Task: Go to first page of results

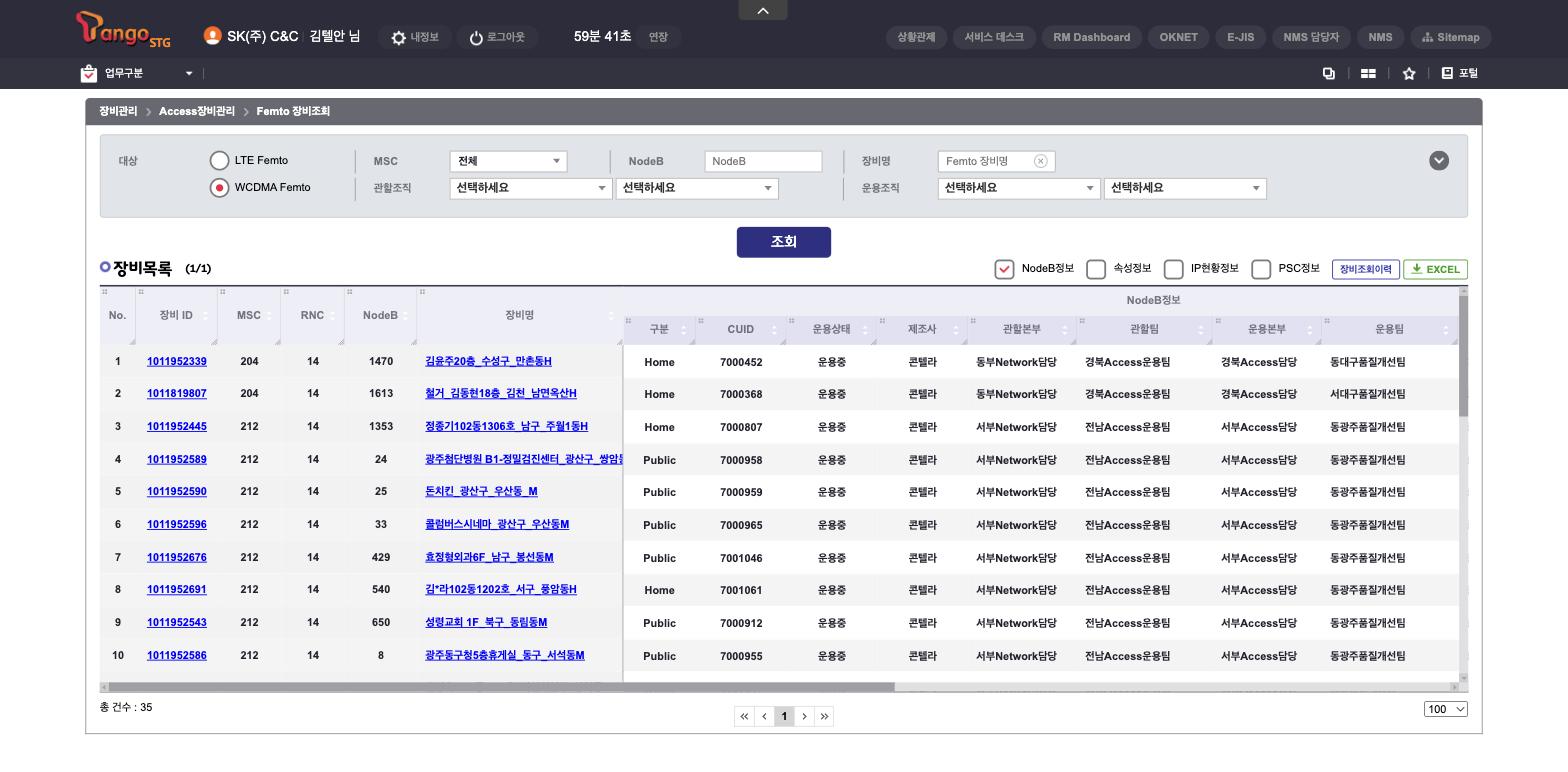Action: (744, 716)
